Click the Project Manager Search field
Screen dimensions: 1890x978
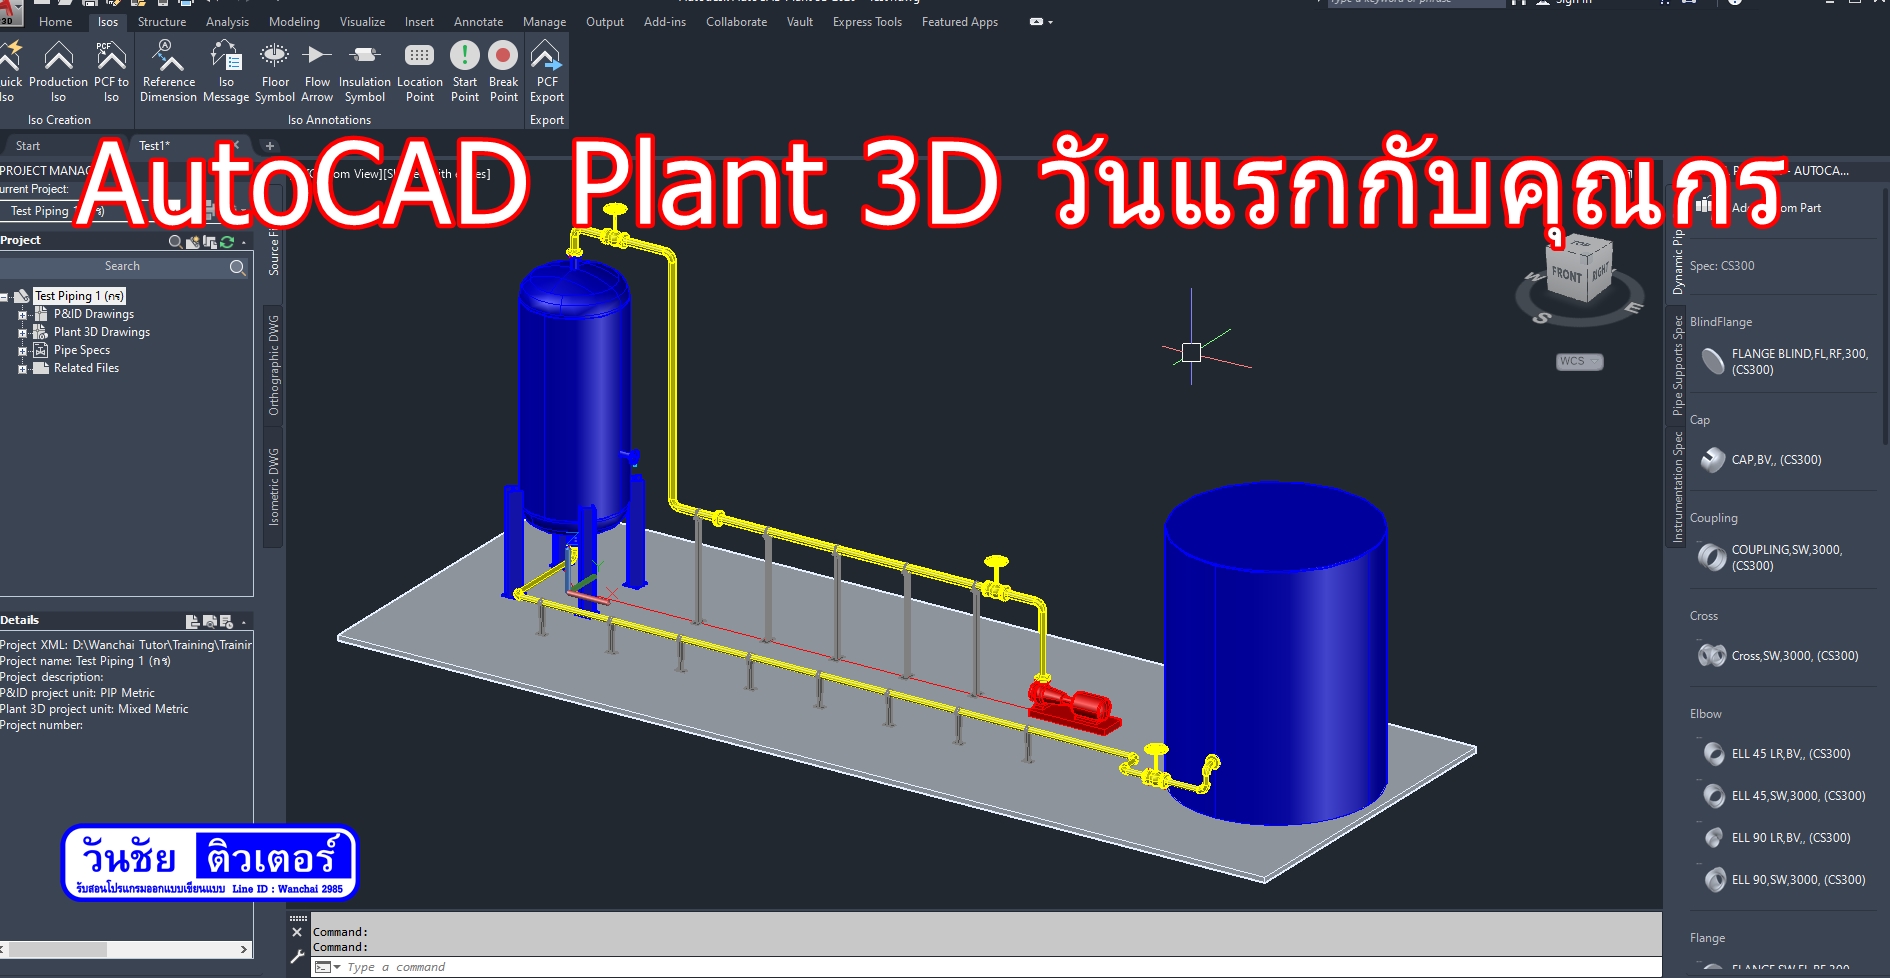point(123,267)
